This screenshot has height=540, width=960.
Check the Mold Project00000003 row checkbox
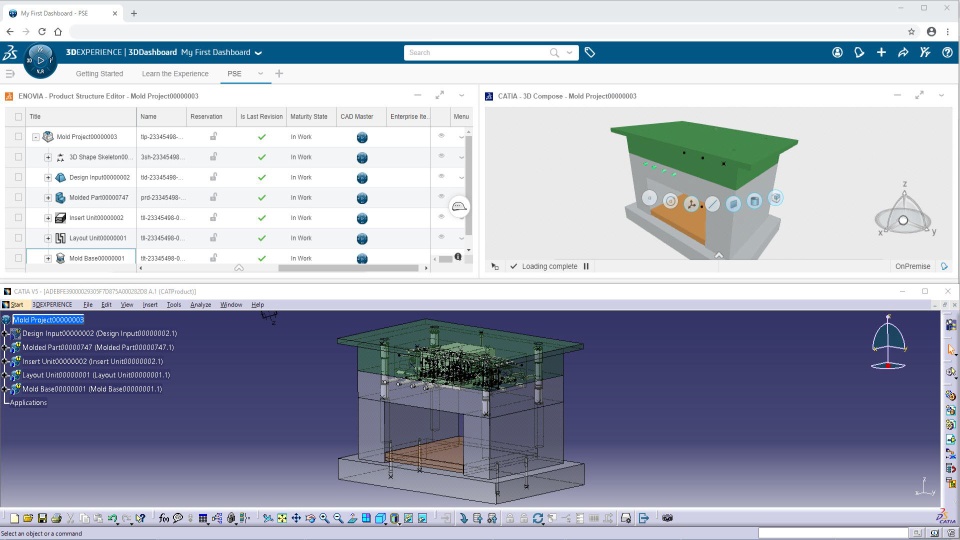(18, 137)
